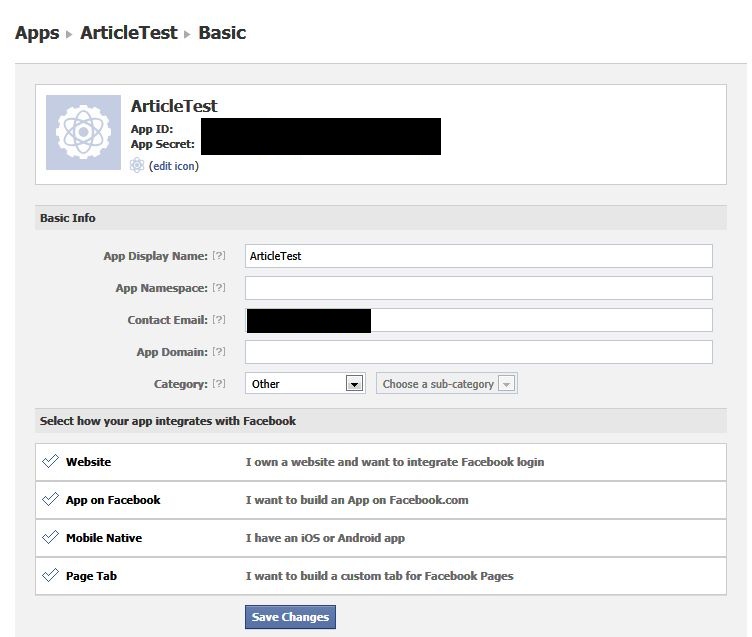The image size is (752, 637).
Task: Click the App on Facebook checkmark icon
Action: click(x=50, y=499)
